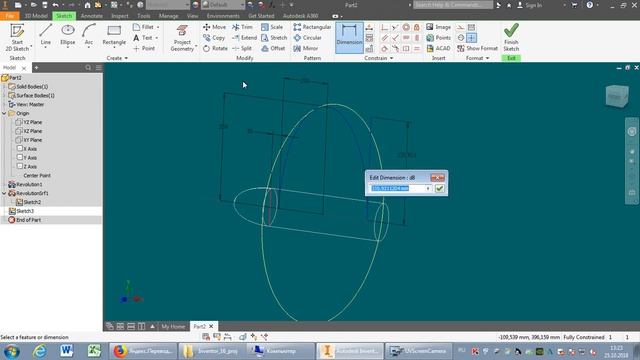The image size is (640, 360).
Task: Click Sign In in title bar
Action: [x=529, y=5]
